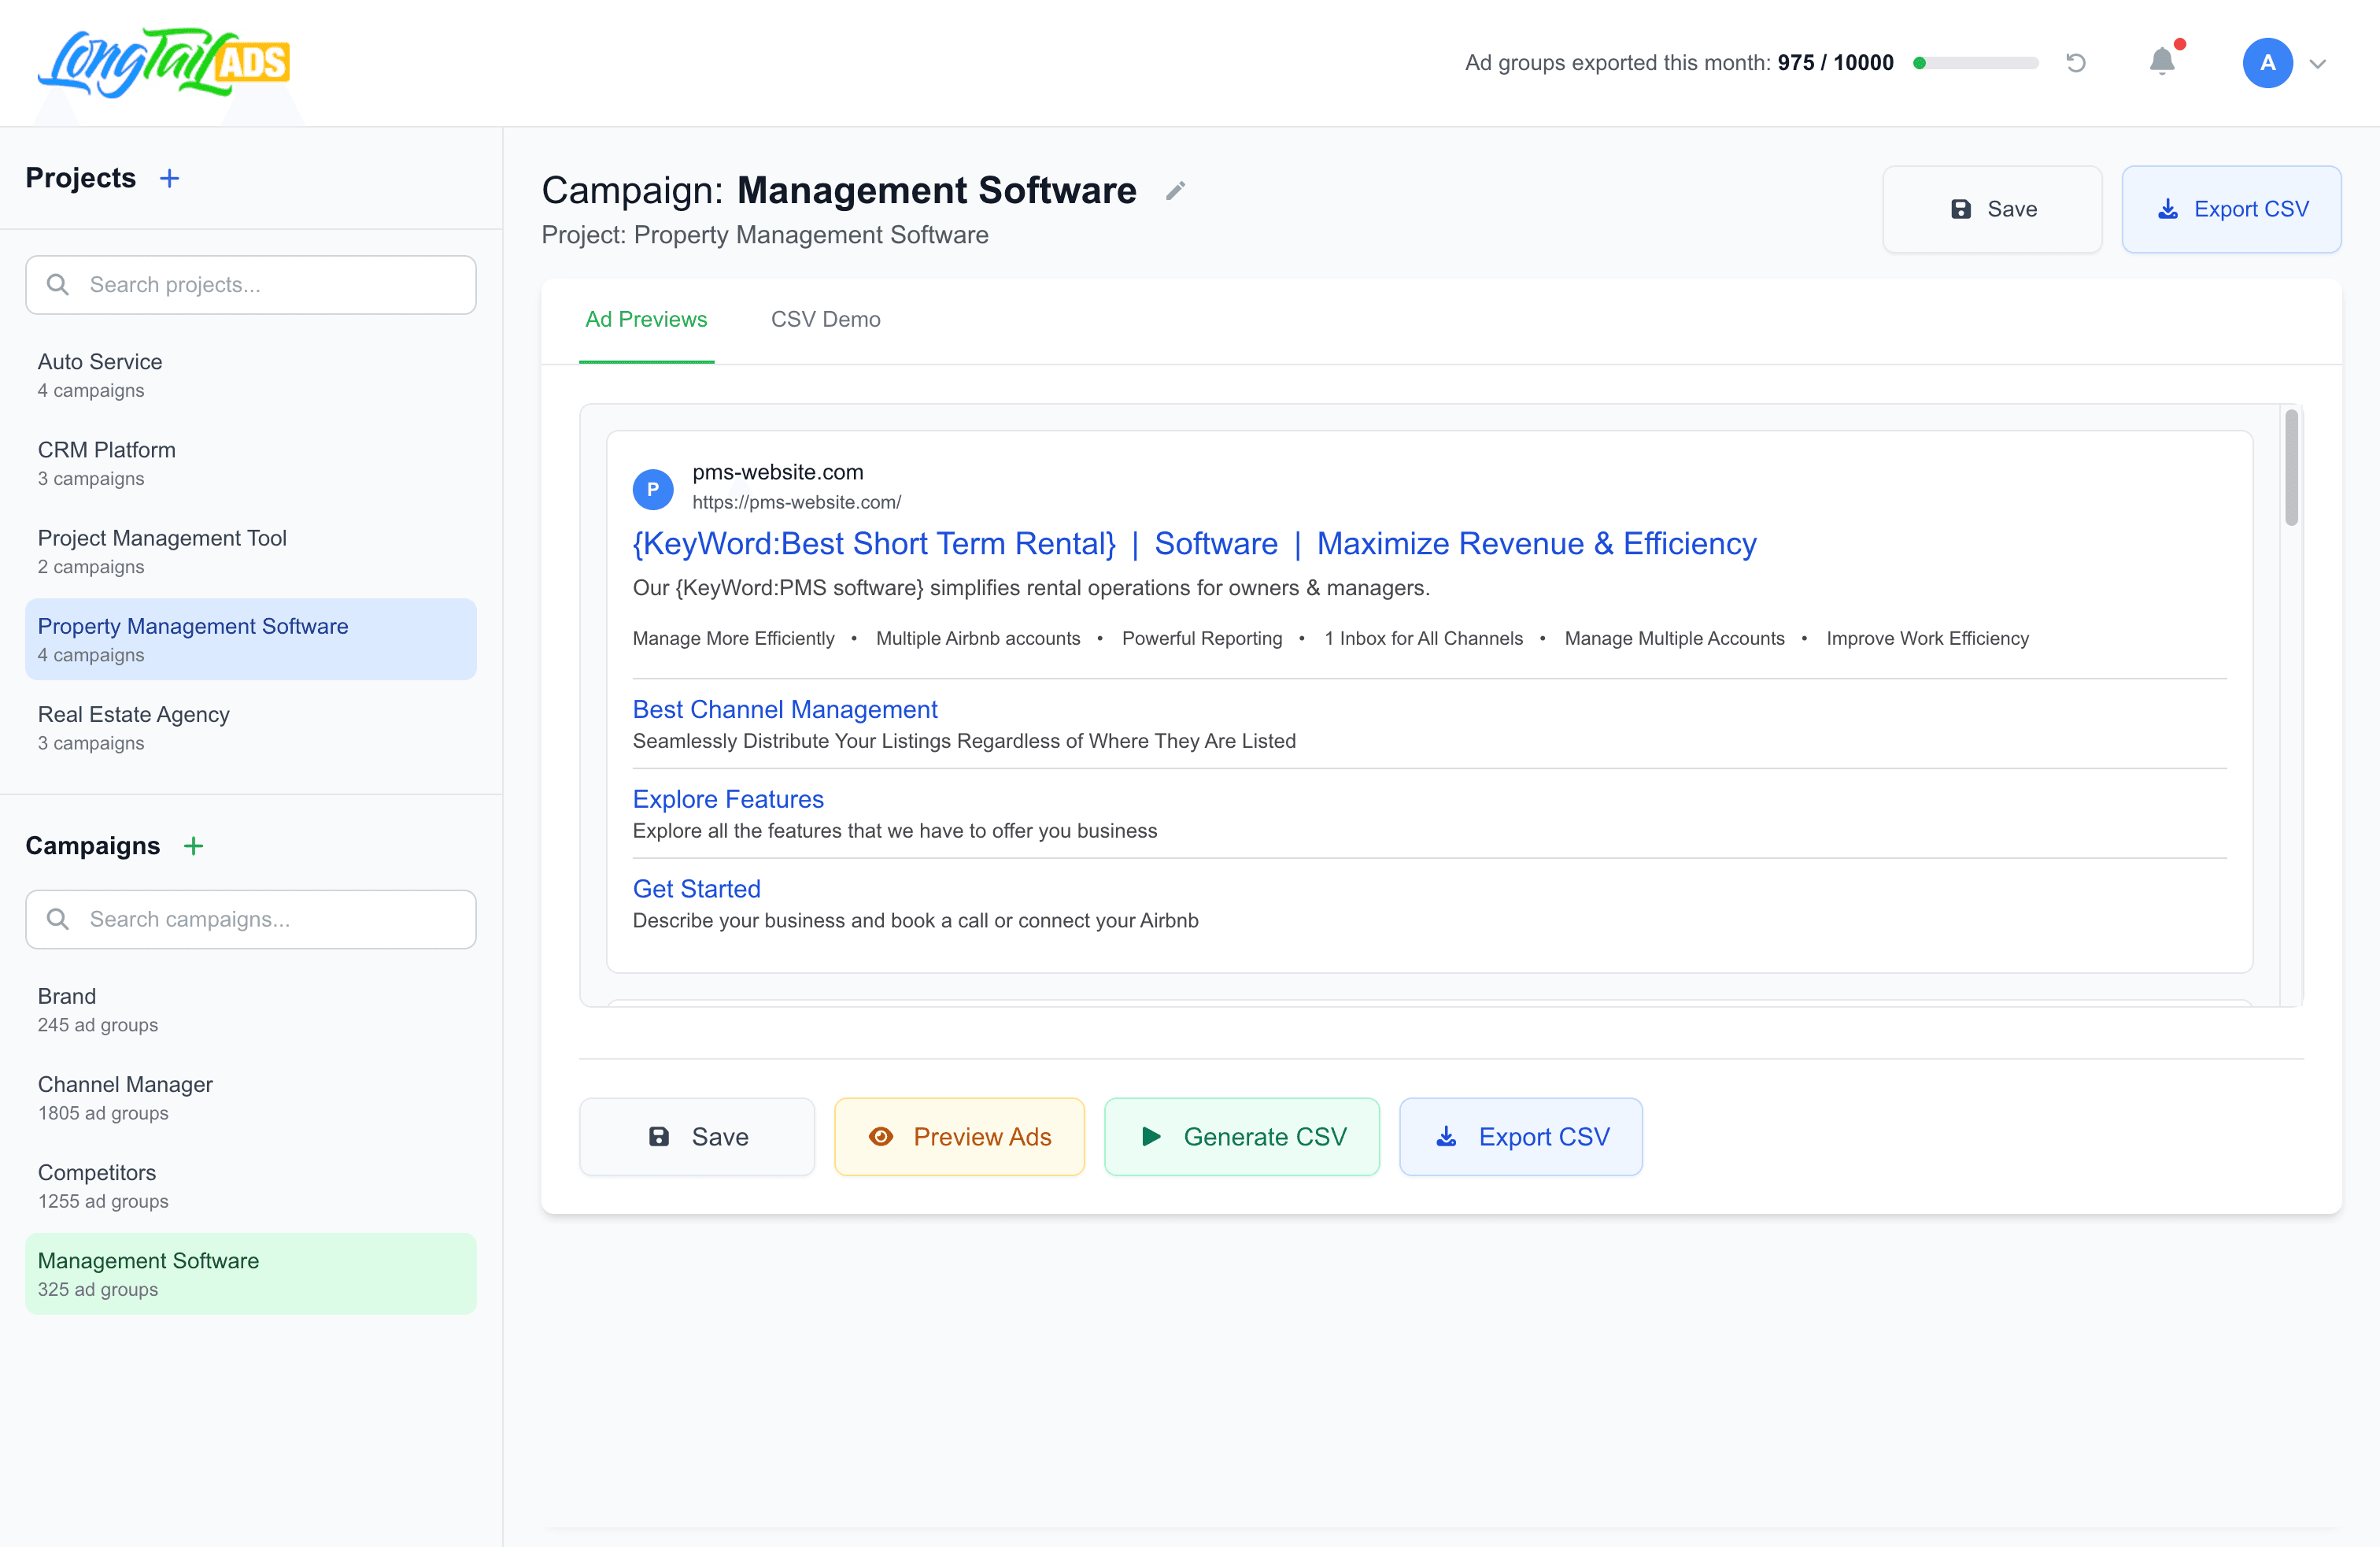The height and width of the screenshot is (1547, 2380).
Task: Click the add campaign plus icon
Action: click(193, 846)
